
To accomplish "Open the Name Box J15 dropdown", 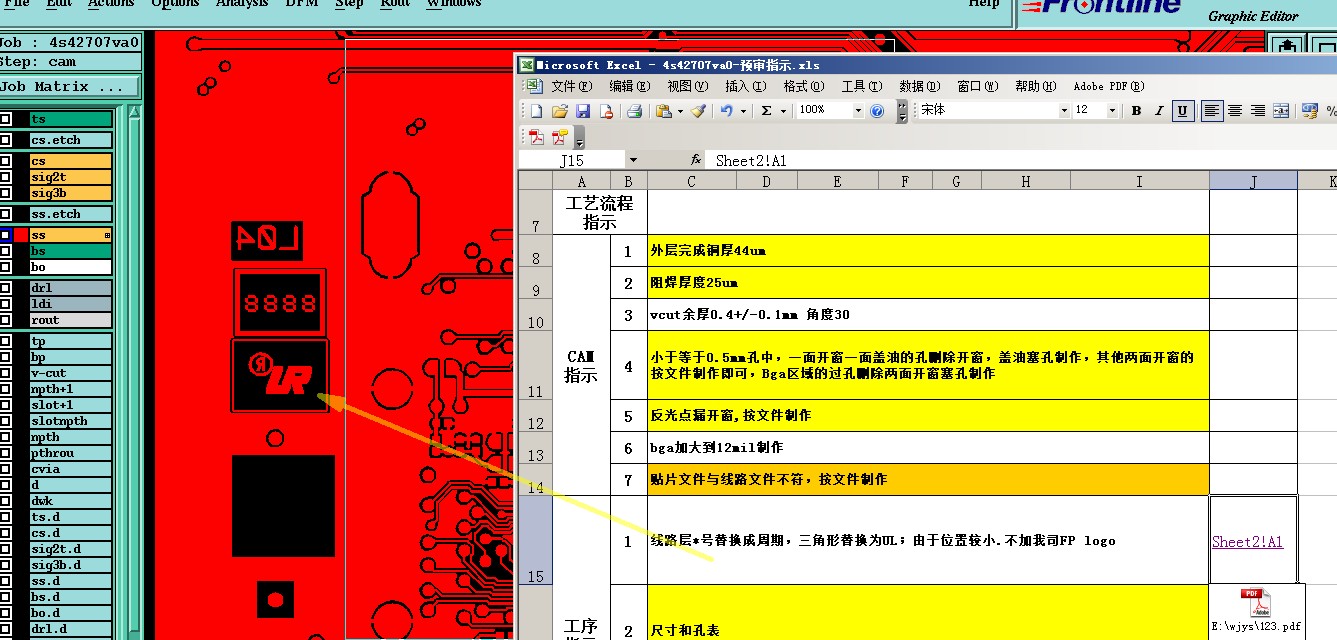I will [x=633, y=160].
